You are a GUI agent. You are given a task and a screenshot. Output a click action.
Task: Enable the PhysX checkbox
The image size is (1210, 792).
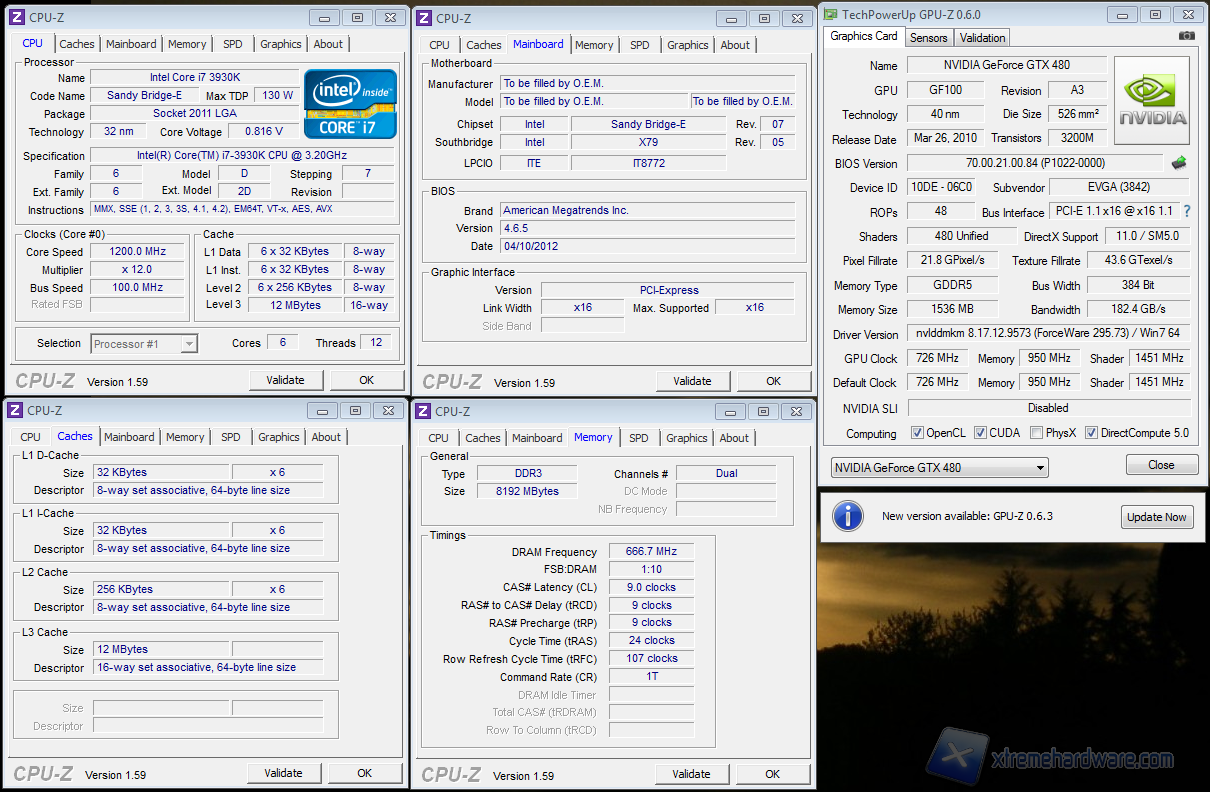click(x=1036, y=434)
